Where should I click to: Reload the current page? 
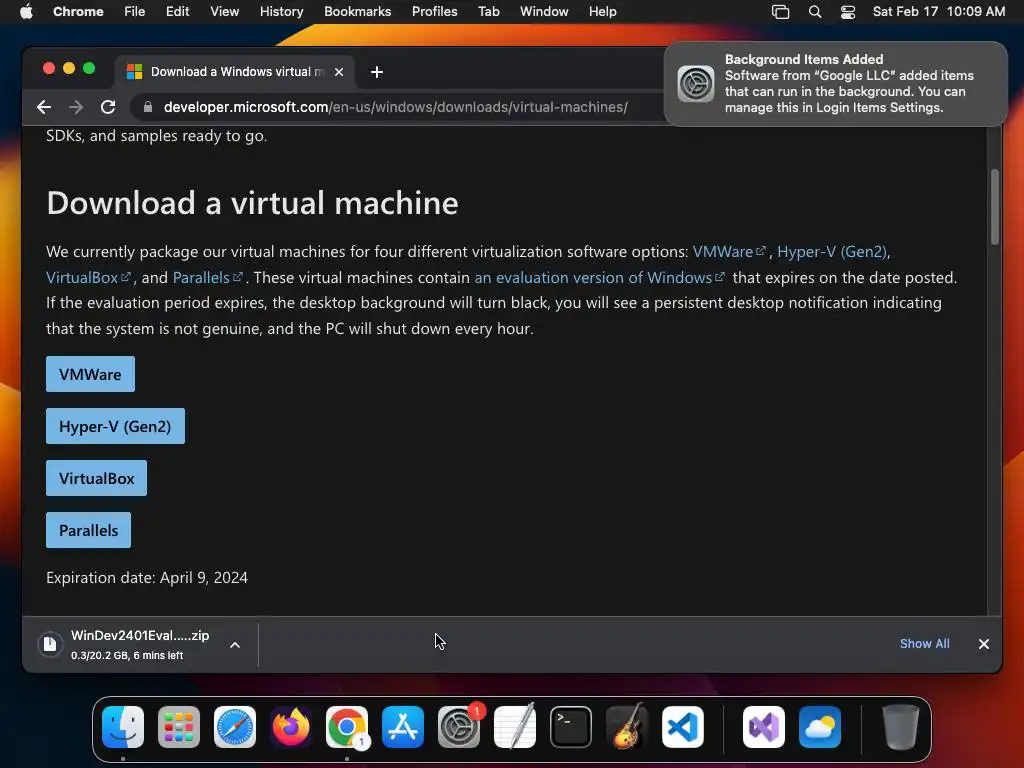[x=108, y=107]
